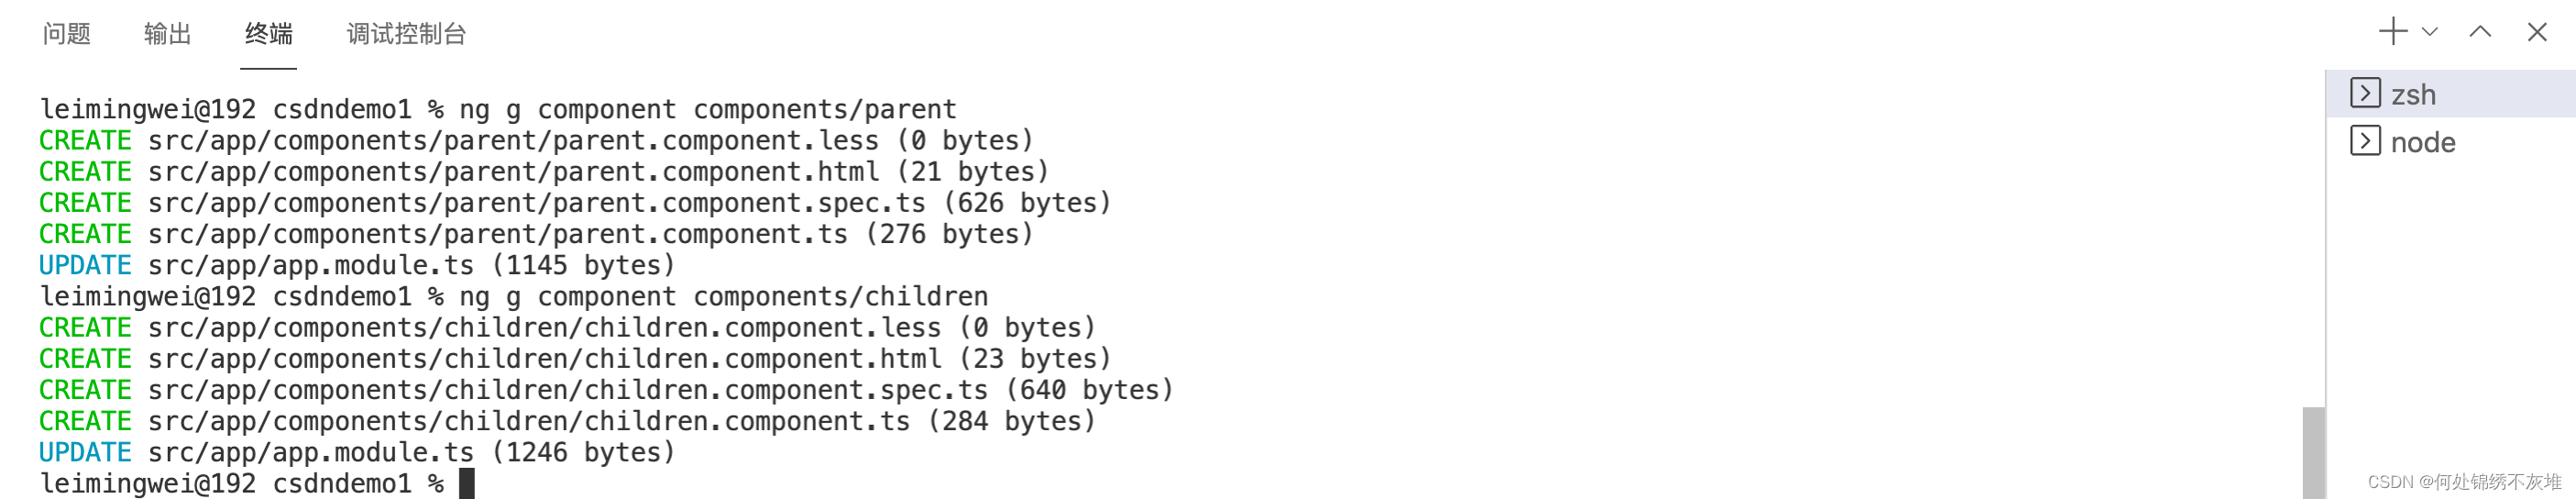Select the 终端 tab
The width and height of the screenshot is (2576, 499).
269,34
